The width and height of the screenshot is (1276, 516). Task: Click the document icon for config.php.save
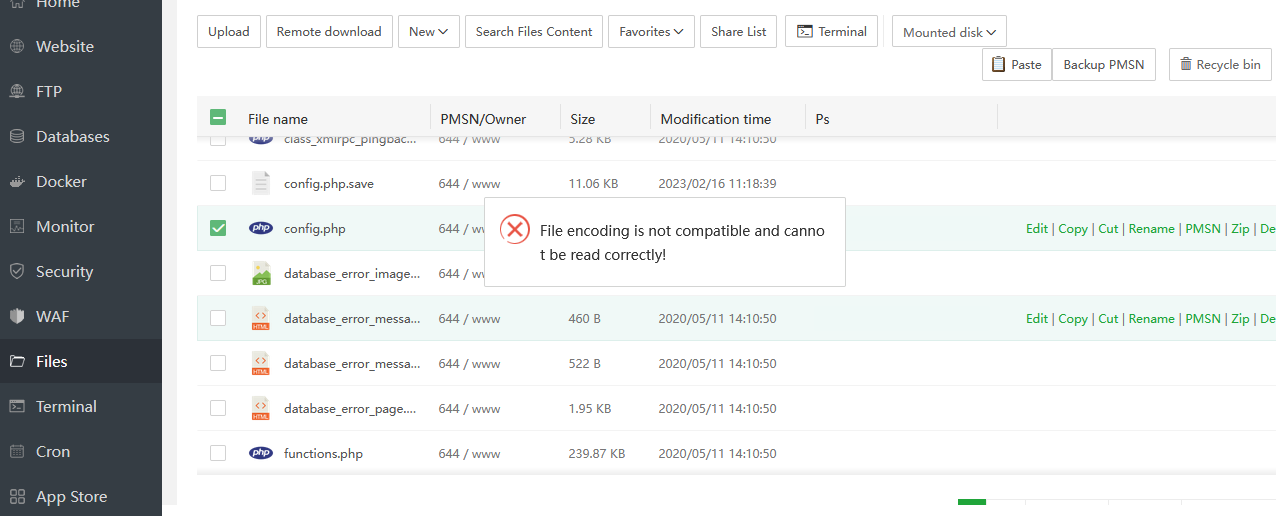point(260,183)
